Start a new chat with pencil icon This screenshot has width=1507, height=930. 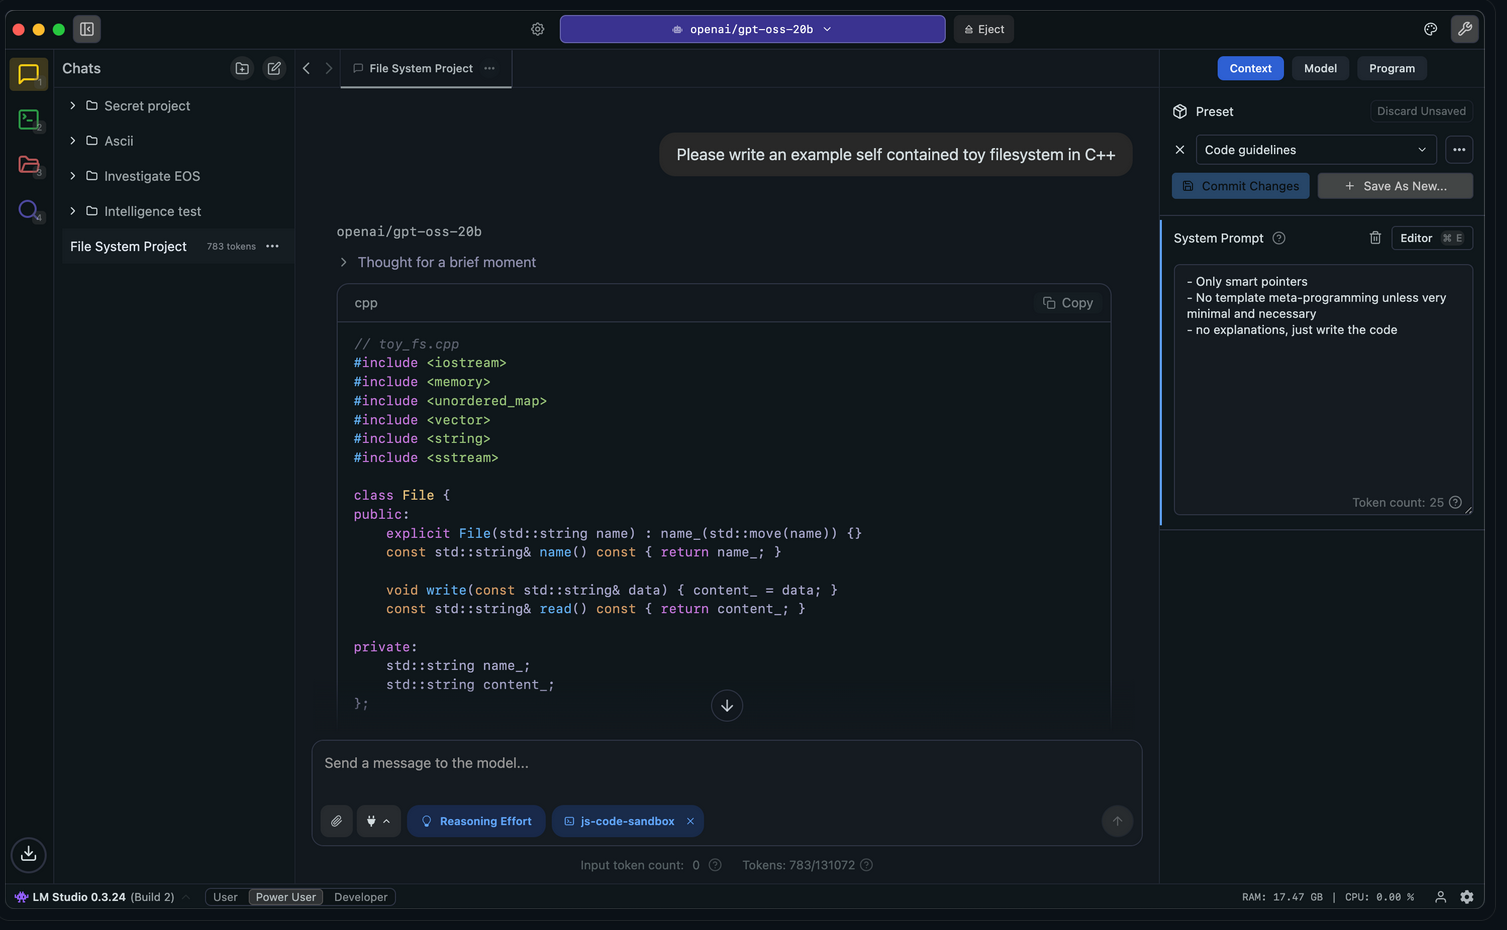(x=274, y=68)
